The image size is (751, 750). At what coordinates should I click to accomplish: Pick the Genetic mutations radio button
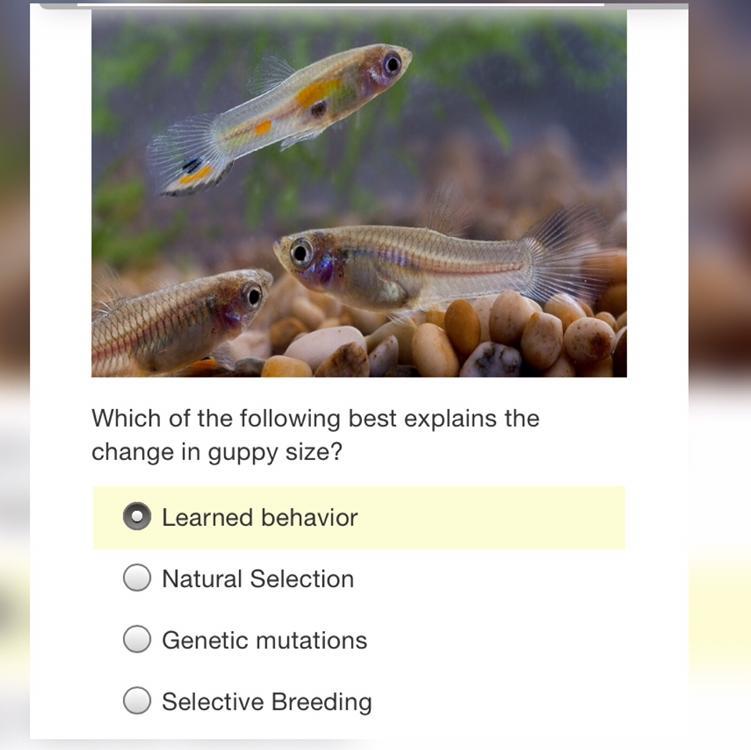click(x=137, y=640)
